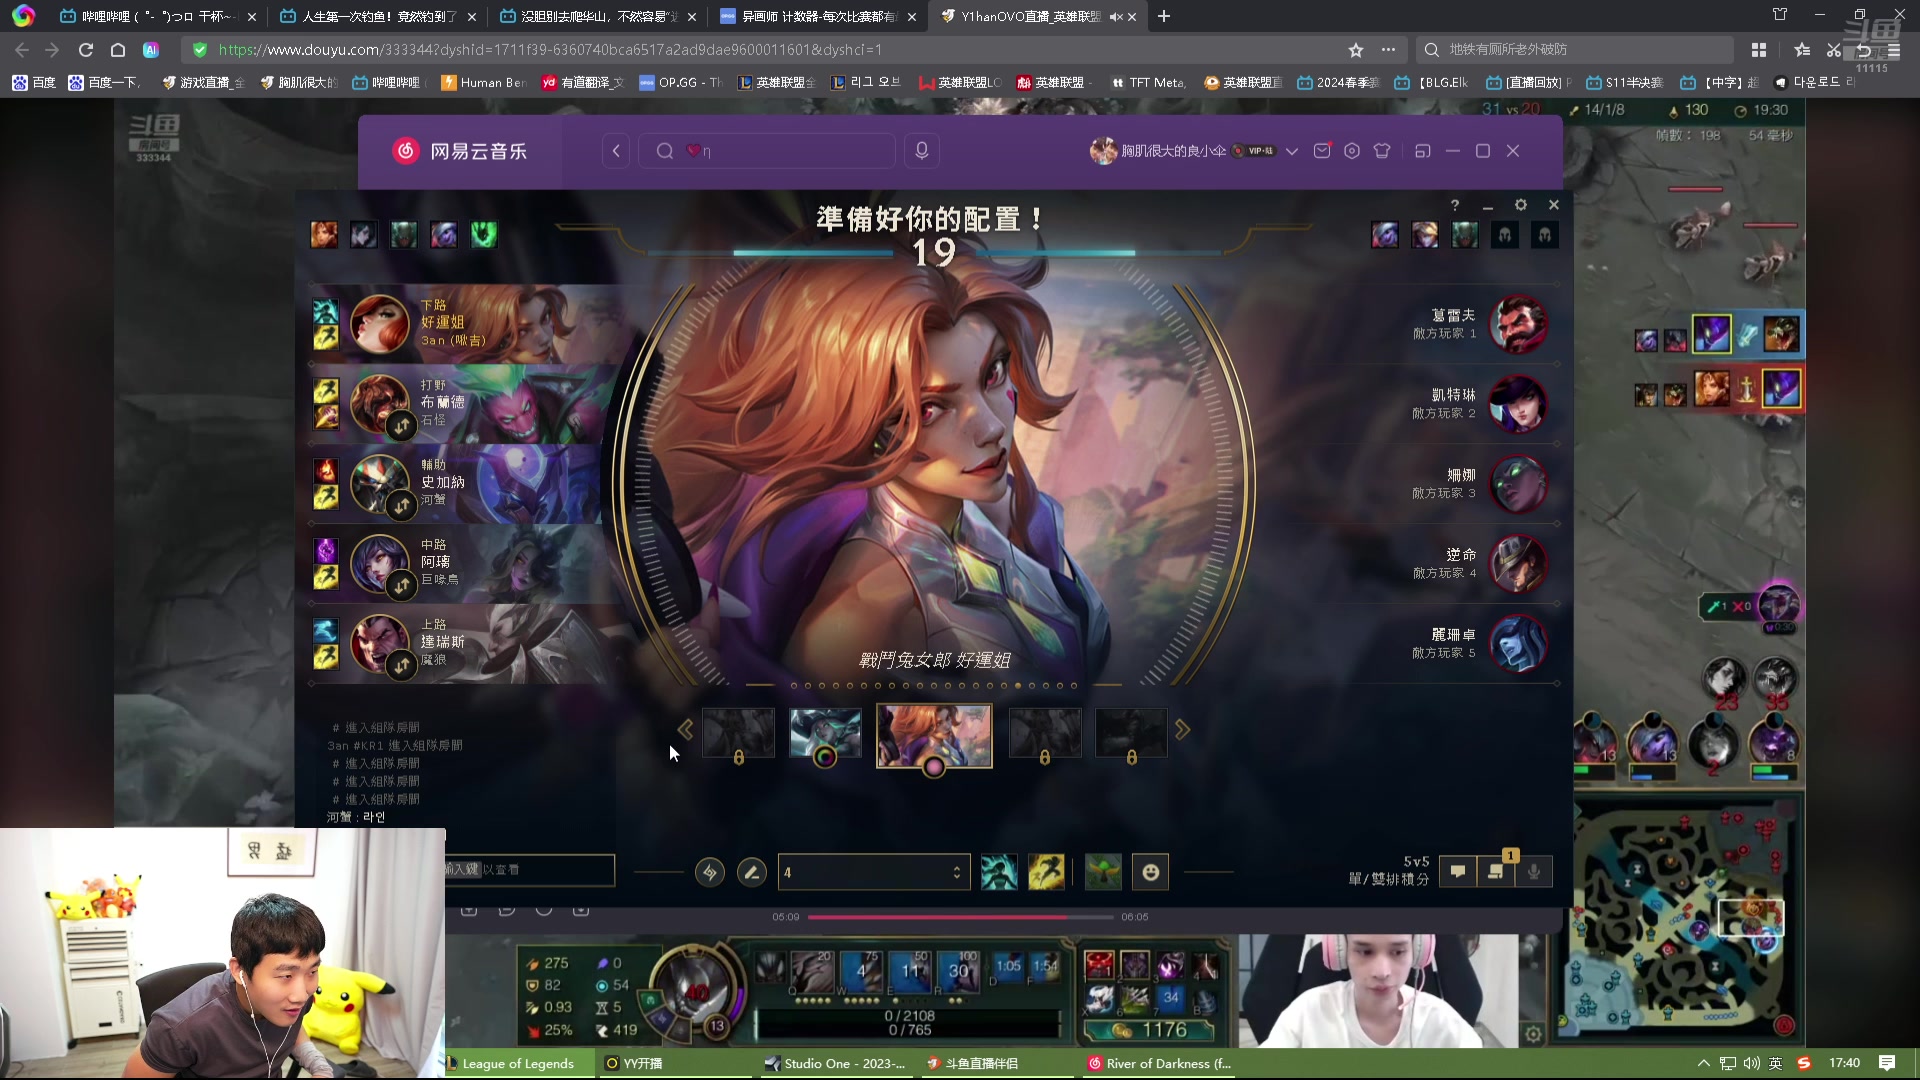Image resolution: width=1920 pixels, height=1080 pixels.
Task: Open the notifications button with badge 1
Action: point(1496,870)
